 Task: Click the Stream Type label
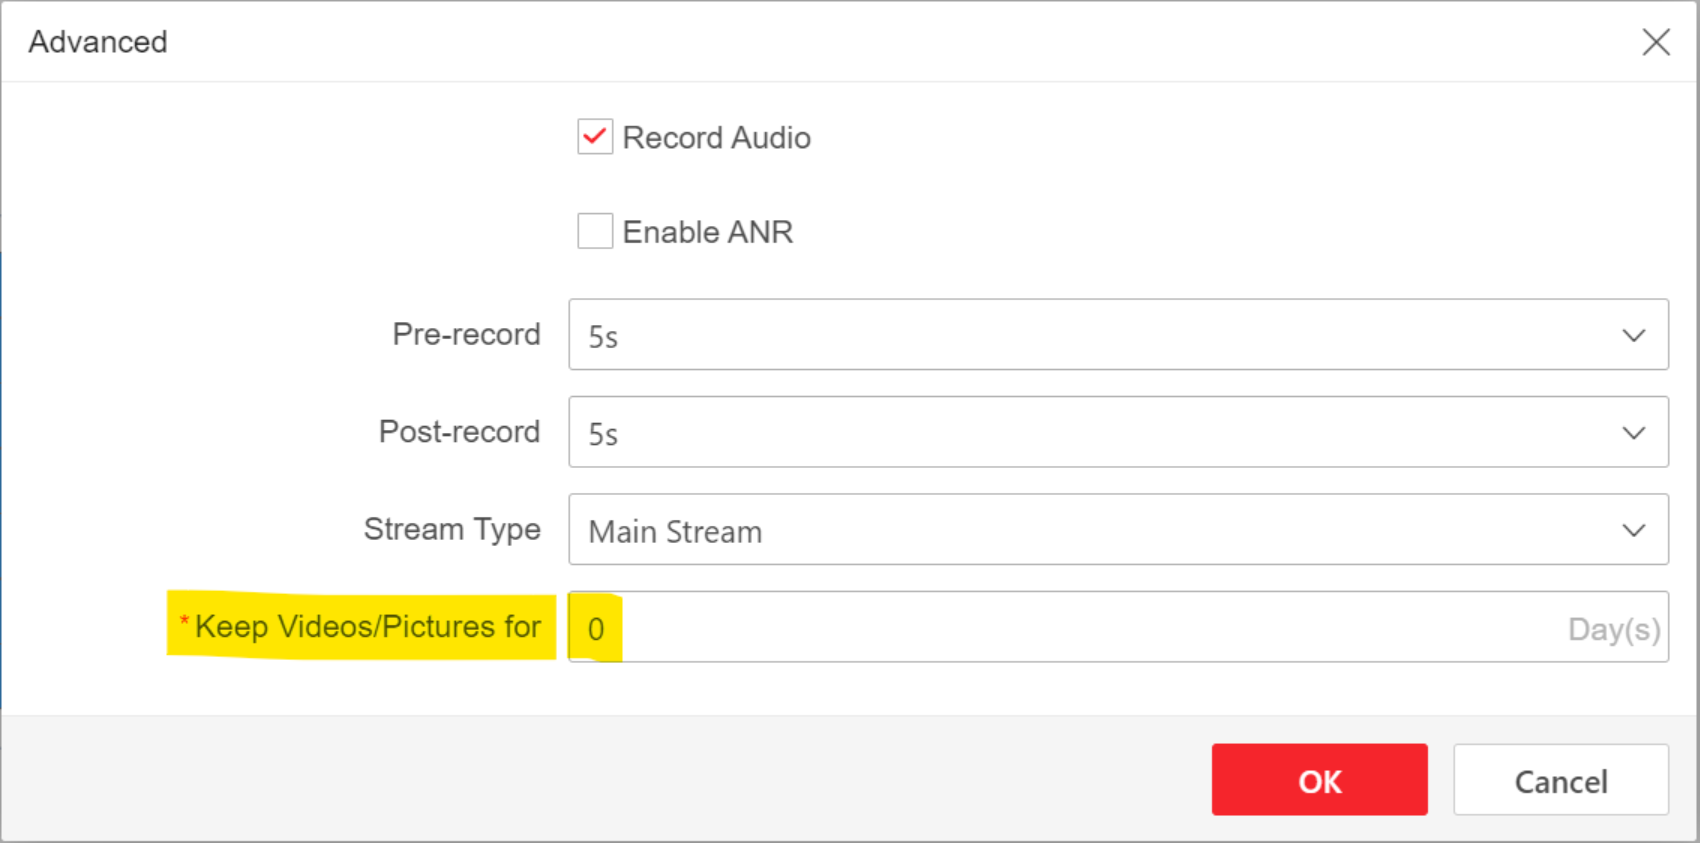[x=452, y=529]
